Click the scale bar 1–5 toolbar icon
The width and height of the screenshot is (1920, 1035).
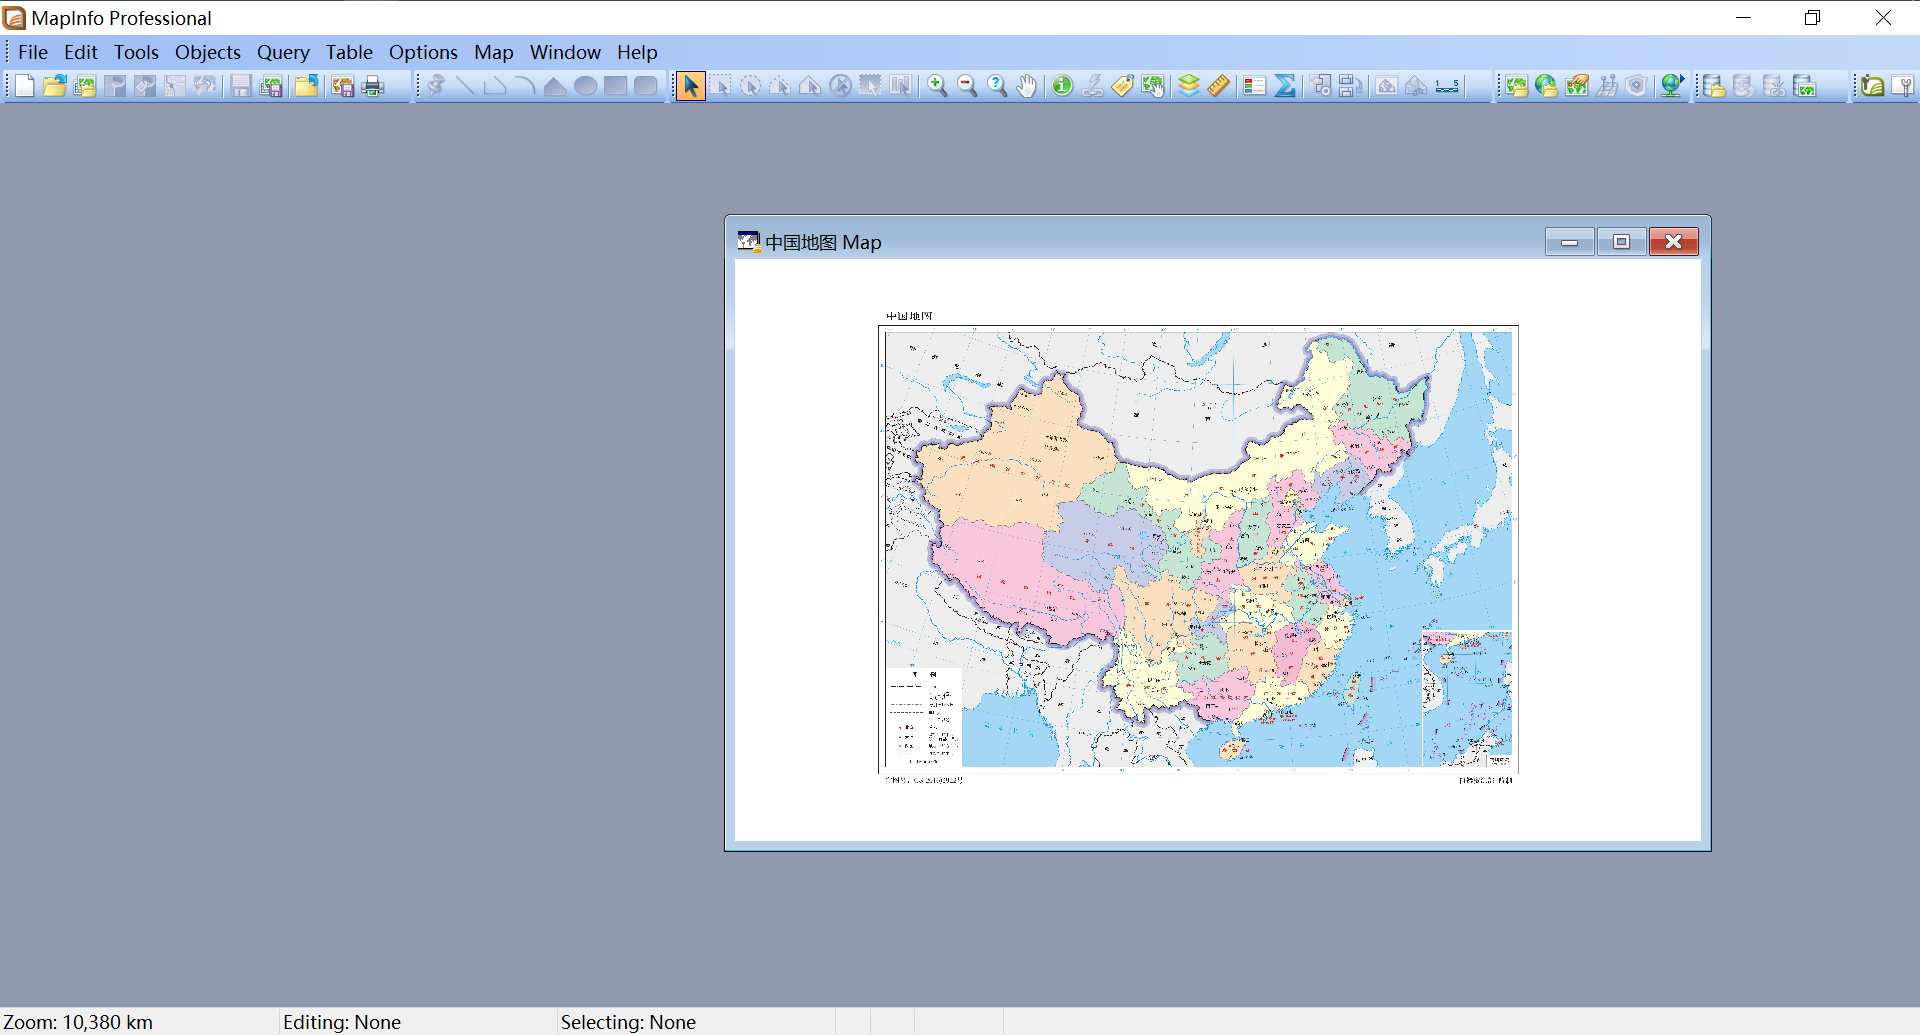pyautogui.click(x=1447, y=86)
